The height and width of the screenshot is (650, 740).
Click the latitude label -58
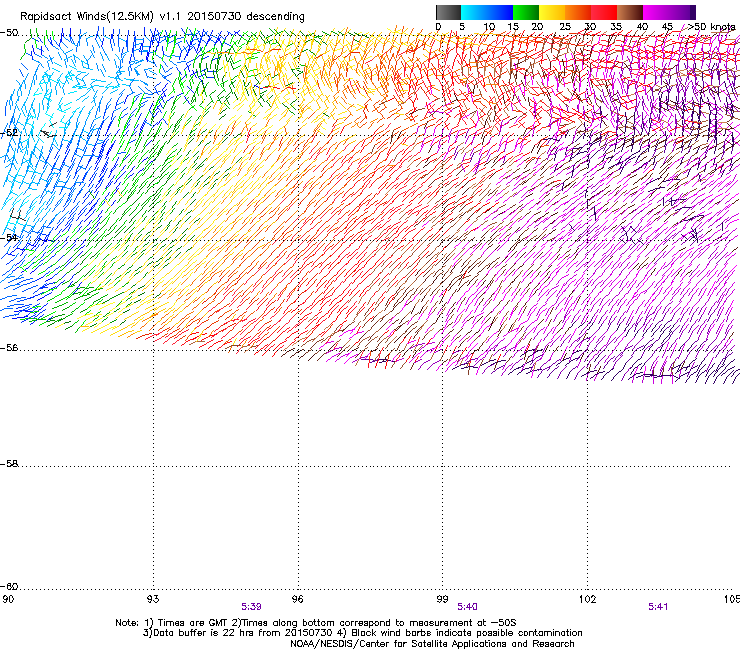point(9,464)
